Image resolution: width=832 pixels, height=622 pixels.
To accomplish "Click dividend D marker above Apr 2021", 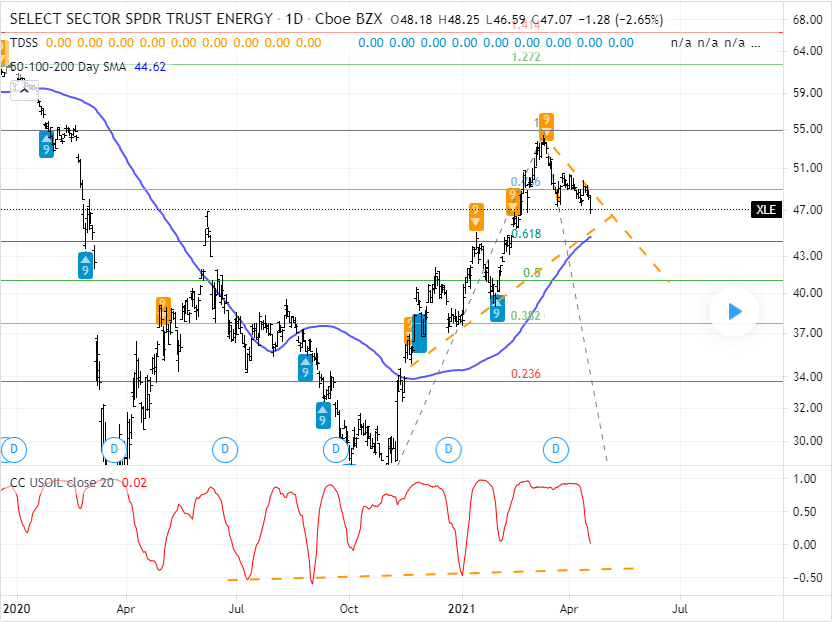I will pyautogui.click(x=557, y=450).
